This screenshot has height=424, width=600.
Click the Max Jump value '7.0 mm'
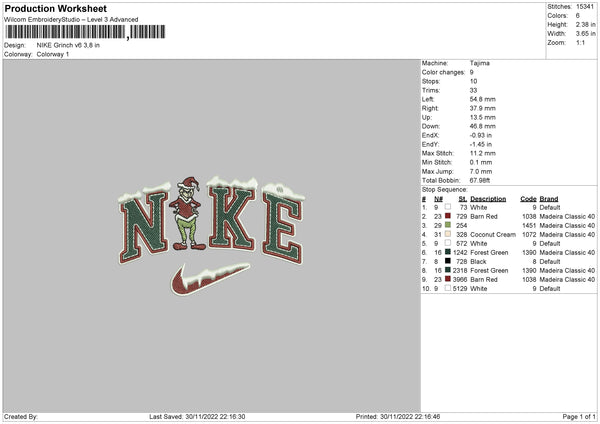(x=481, y=171)
